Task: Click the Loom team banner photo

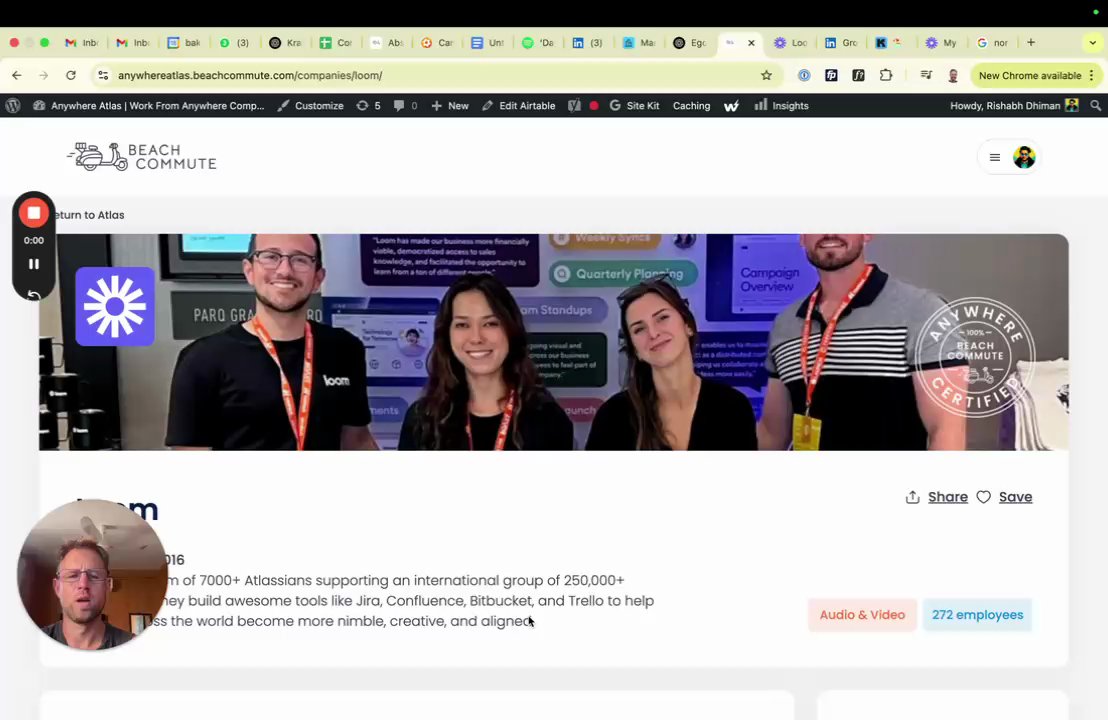Action: (x=553, y=342)
